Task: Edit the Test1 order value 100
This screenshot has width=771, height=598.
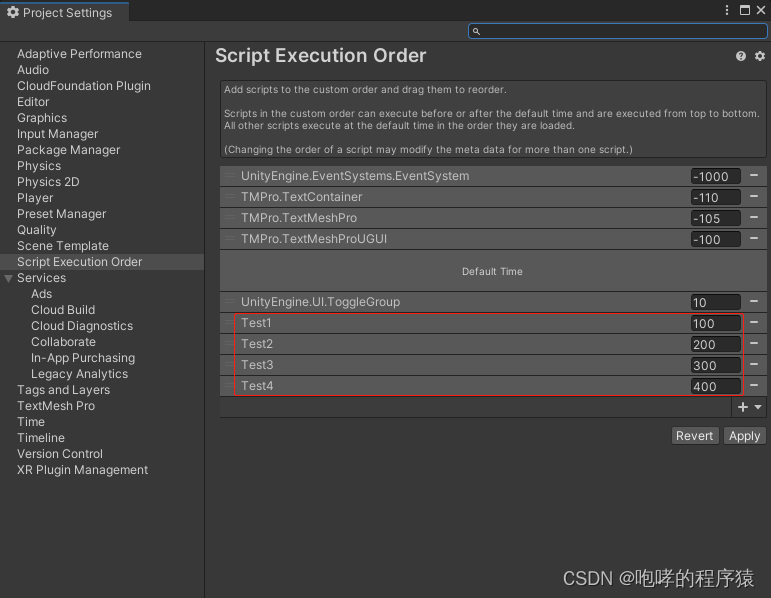Action: [715, 324]
